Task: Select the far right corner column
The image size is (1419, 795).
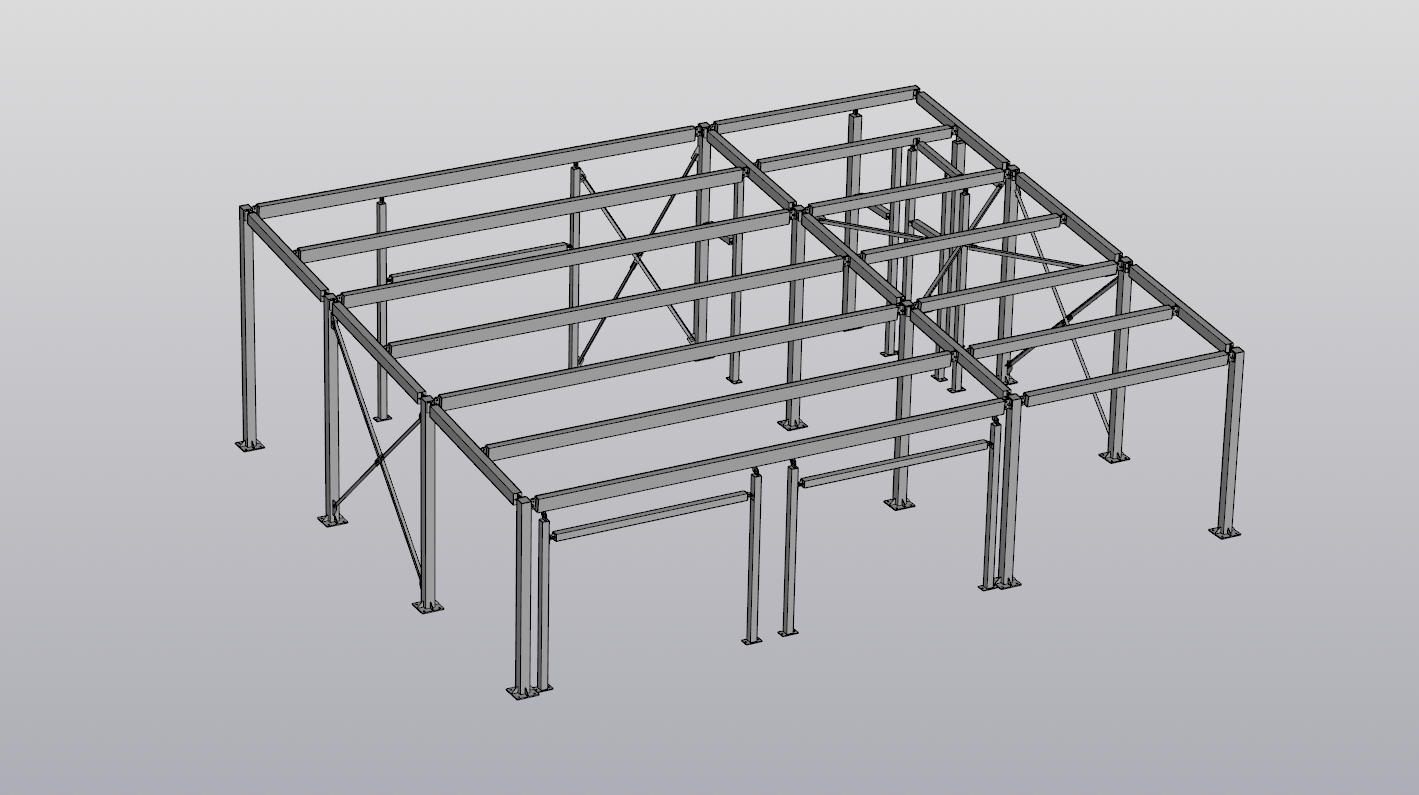Action: pos(1231,440)
